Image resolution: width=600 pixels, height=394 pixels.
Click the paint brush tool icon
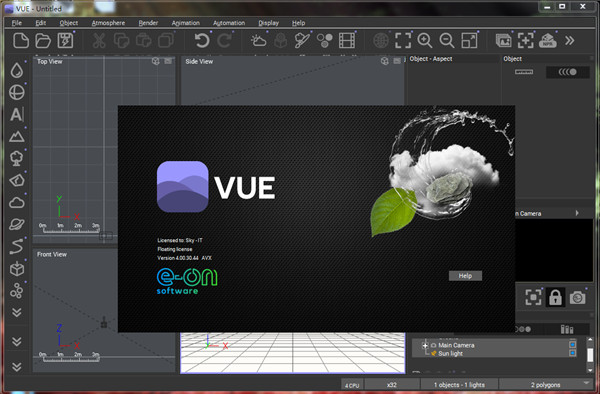302,41
